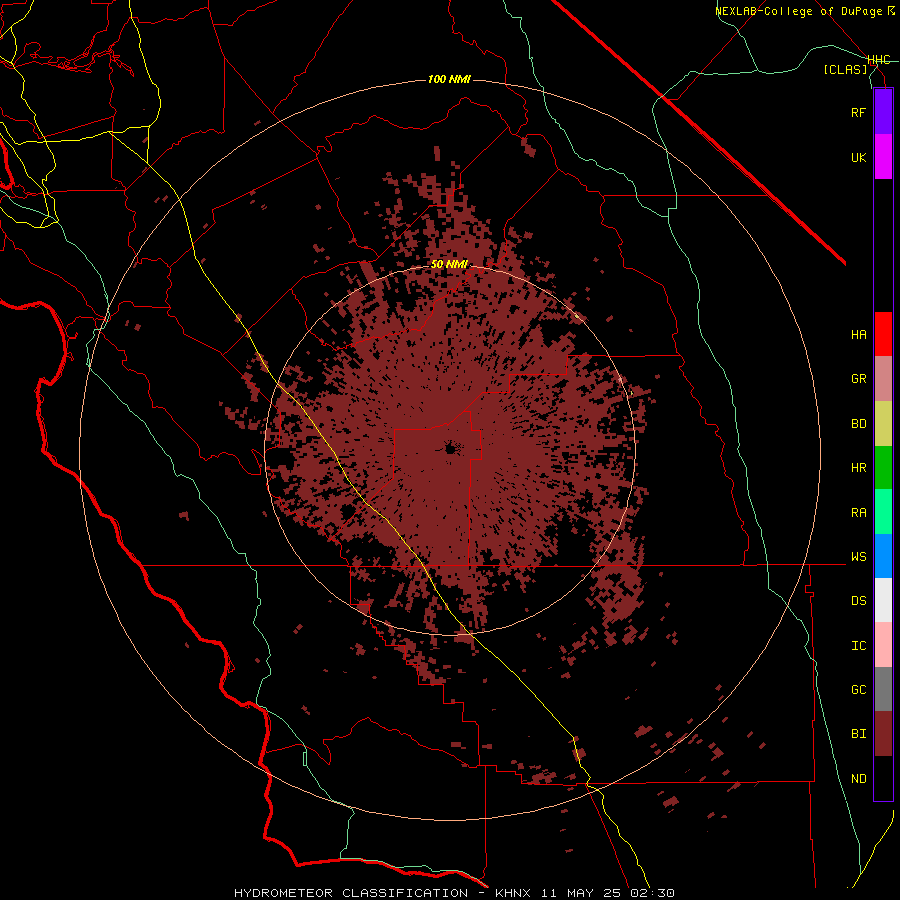Click the HR legend label
This screenshot has width=900, height=900.
tap(858, 468)
